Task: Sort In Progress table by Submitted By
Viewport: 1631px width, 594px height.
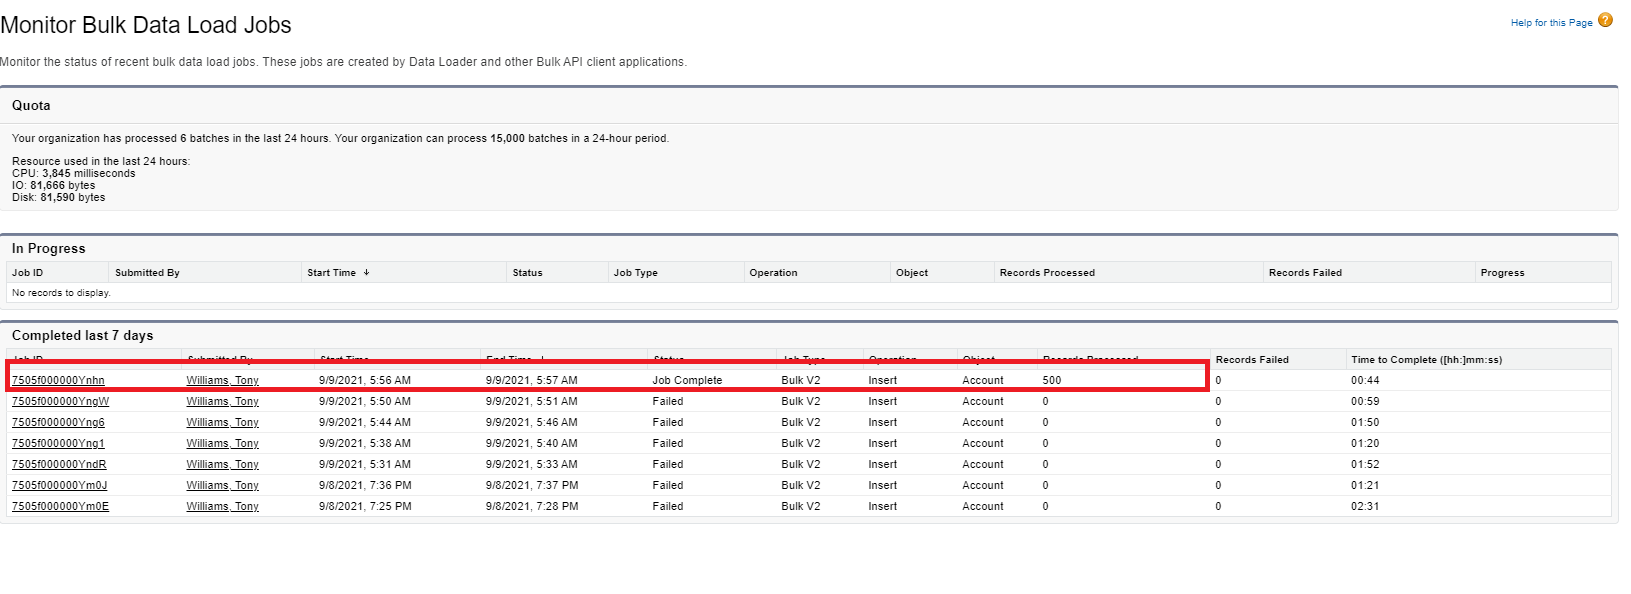Action: (x=147, y=272)
